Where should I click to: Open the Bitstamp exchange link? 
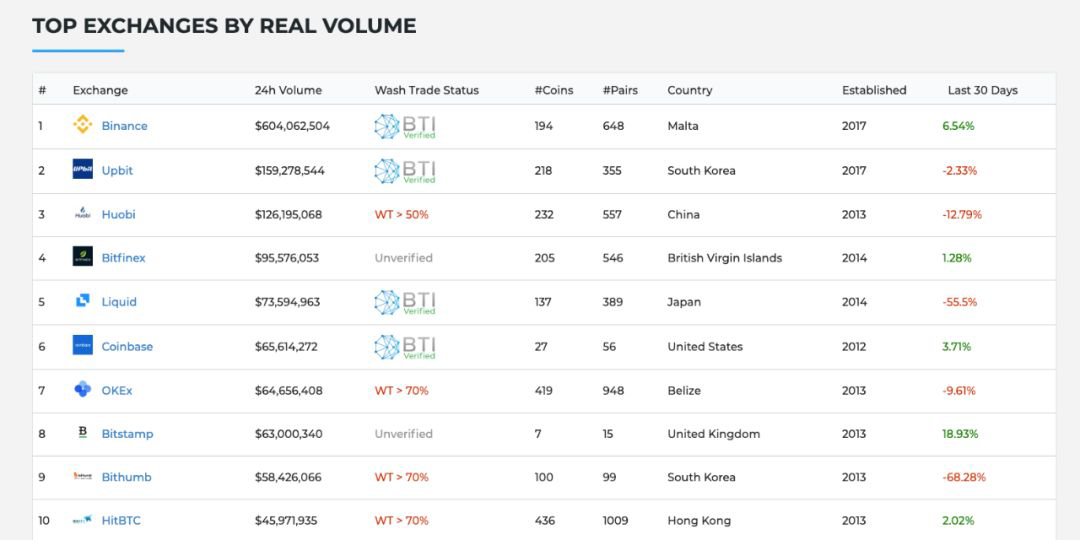127,434
